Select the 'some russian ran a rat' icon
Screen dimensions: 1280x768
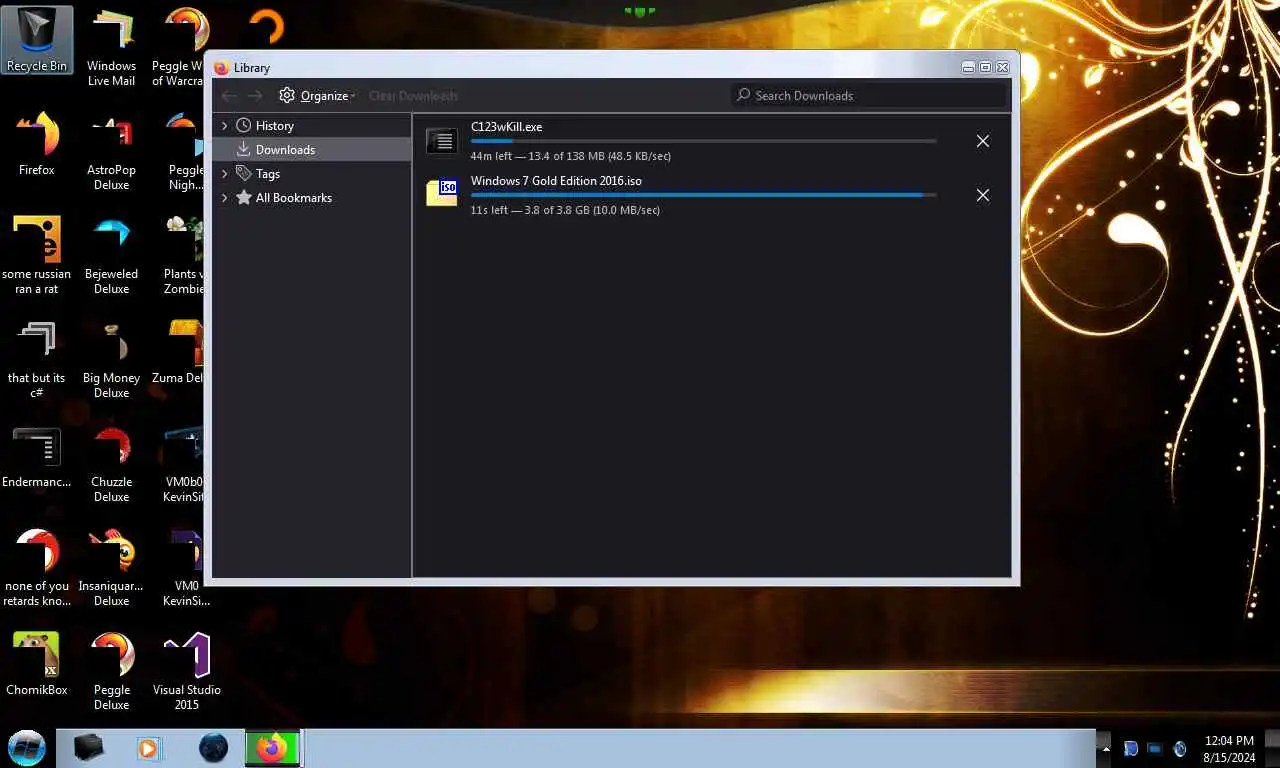coord(37,255)
